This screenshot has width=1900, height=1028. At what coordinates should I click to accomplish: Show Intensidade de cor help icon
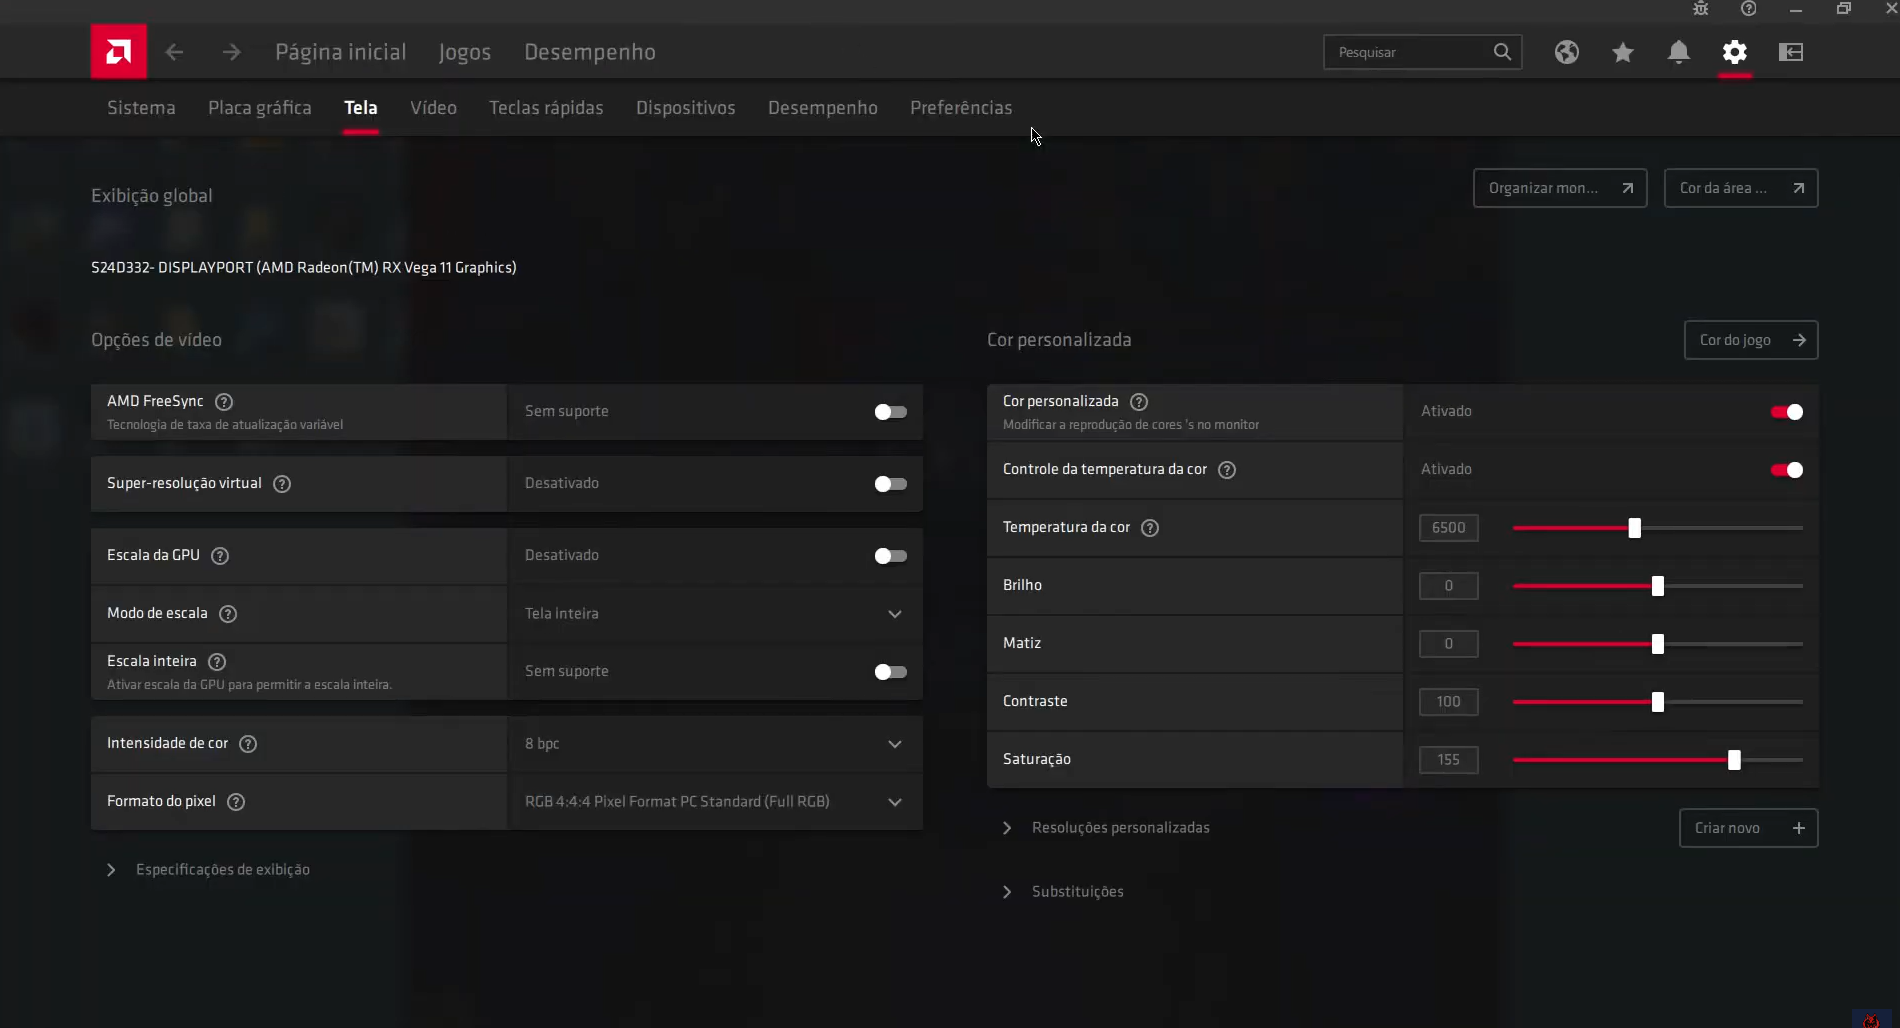pos(248,744)
